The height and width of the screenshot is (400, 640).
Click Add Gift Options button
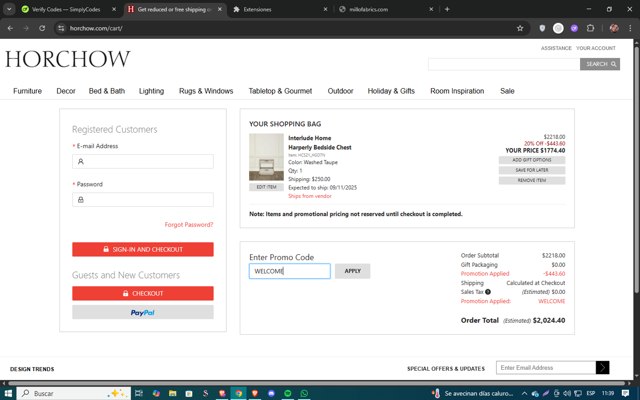(532, 160)
